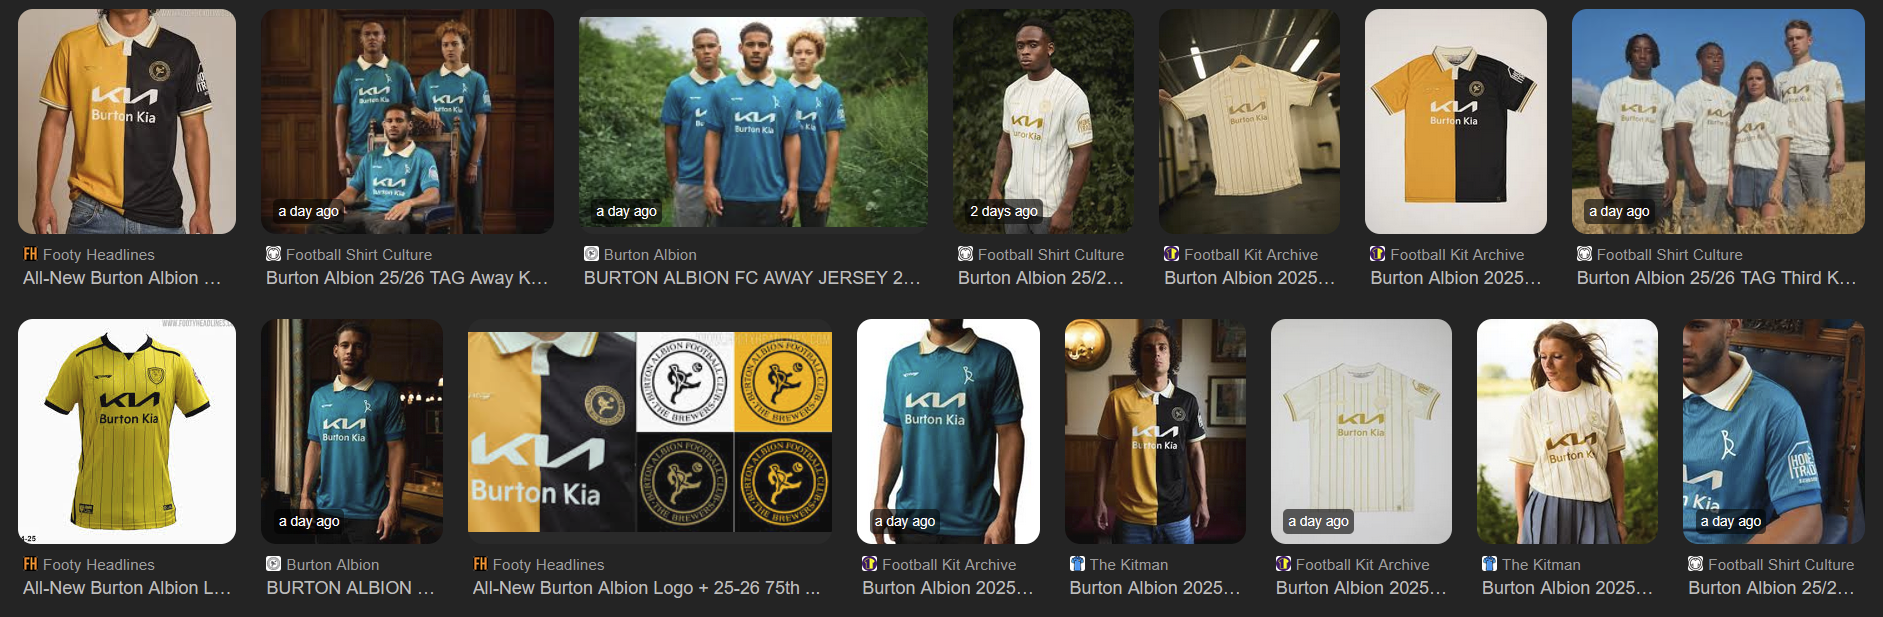Open the yellow-black flat shirt thumbnail on a white background
This screenshot has width=1883, height=617.
click(1455, 121)
